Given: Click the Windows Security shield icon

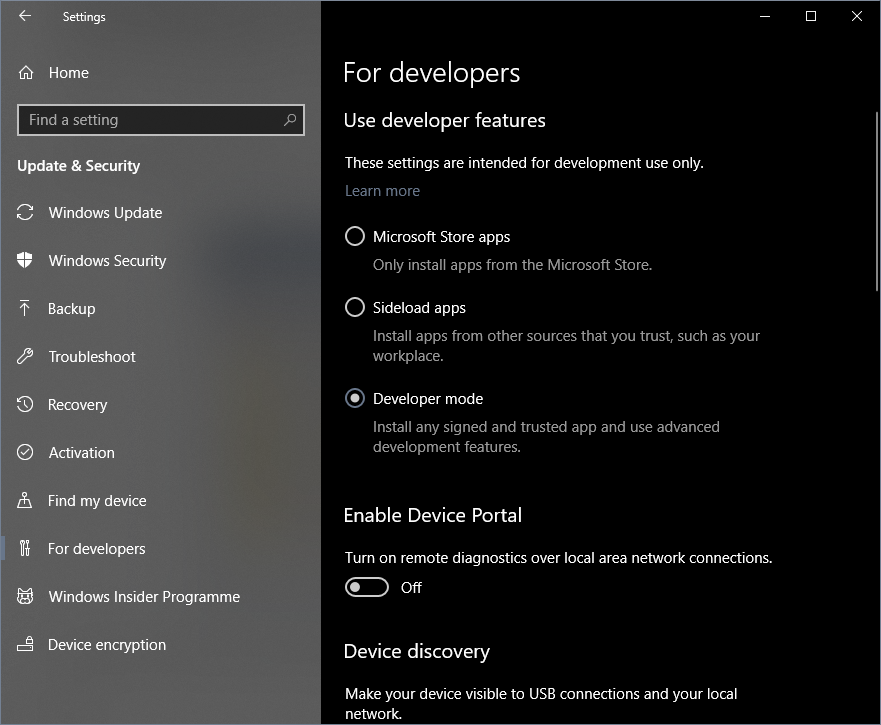Looking at the screenshot, I should [26, 261].
